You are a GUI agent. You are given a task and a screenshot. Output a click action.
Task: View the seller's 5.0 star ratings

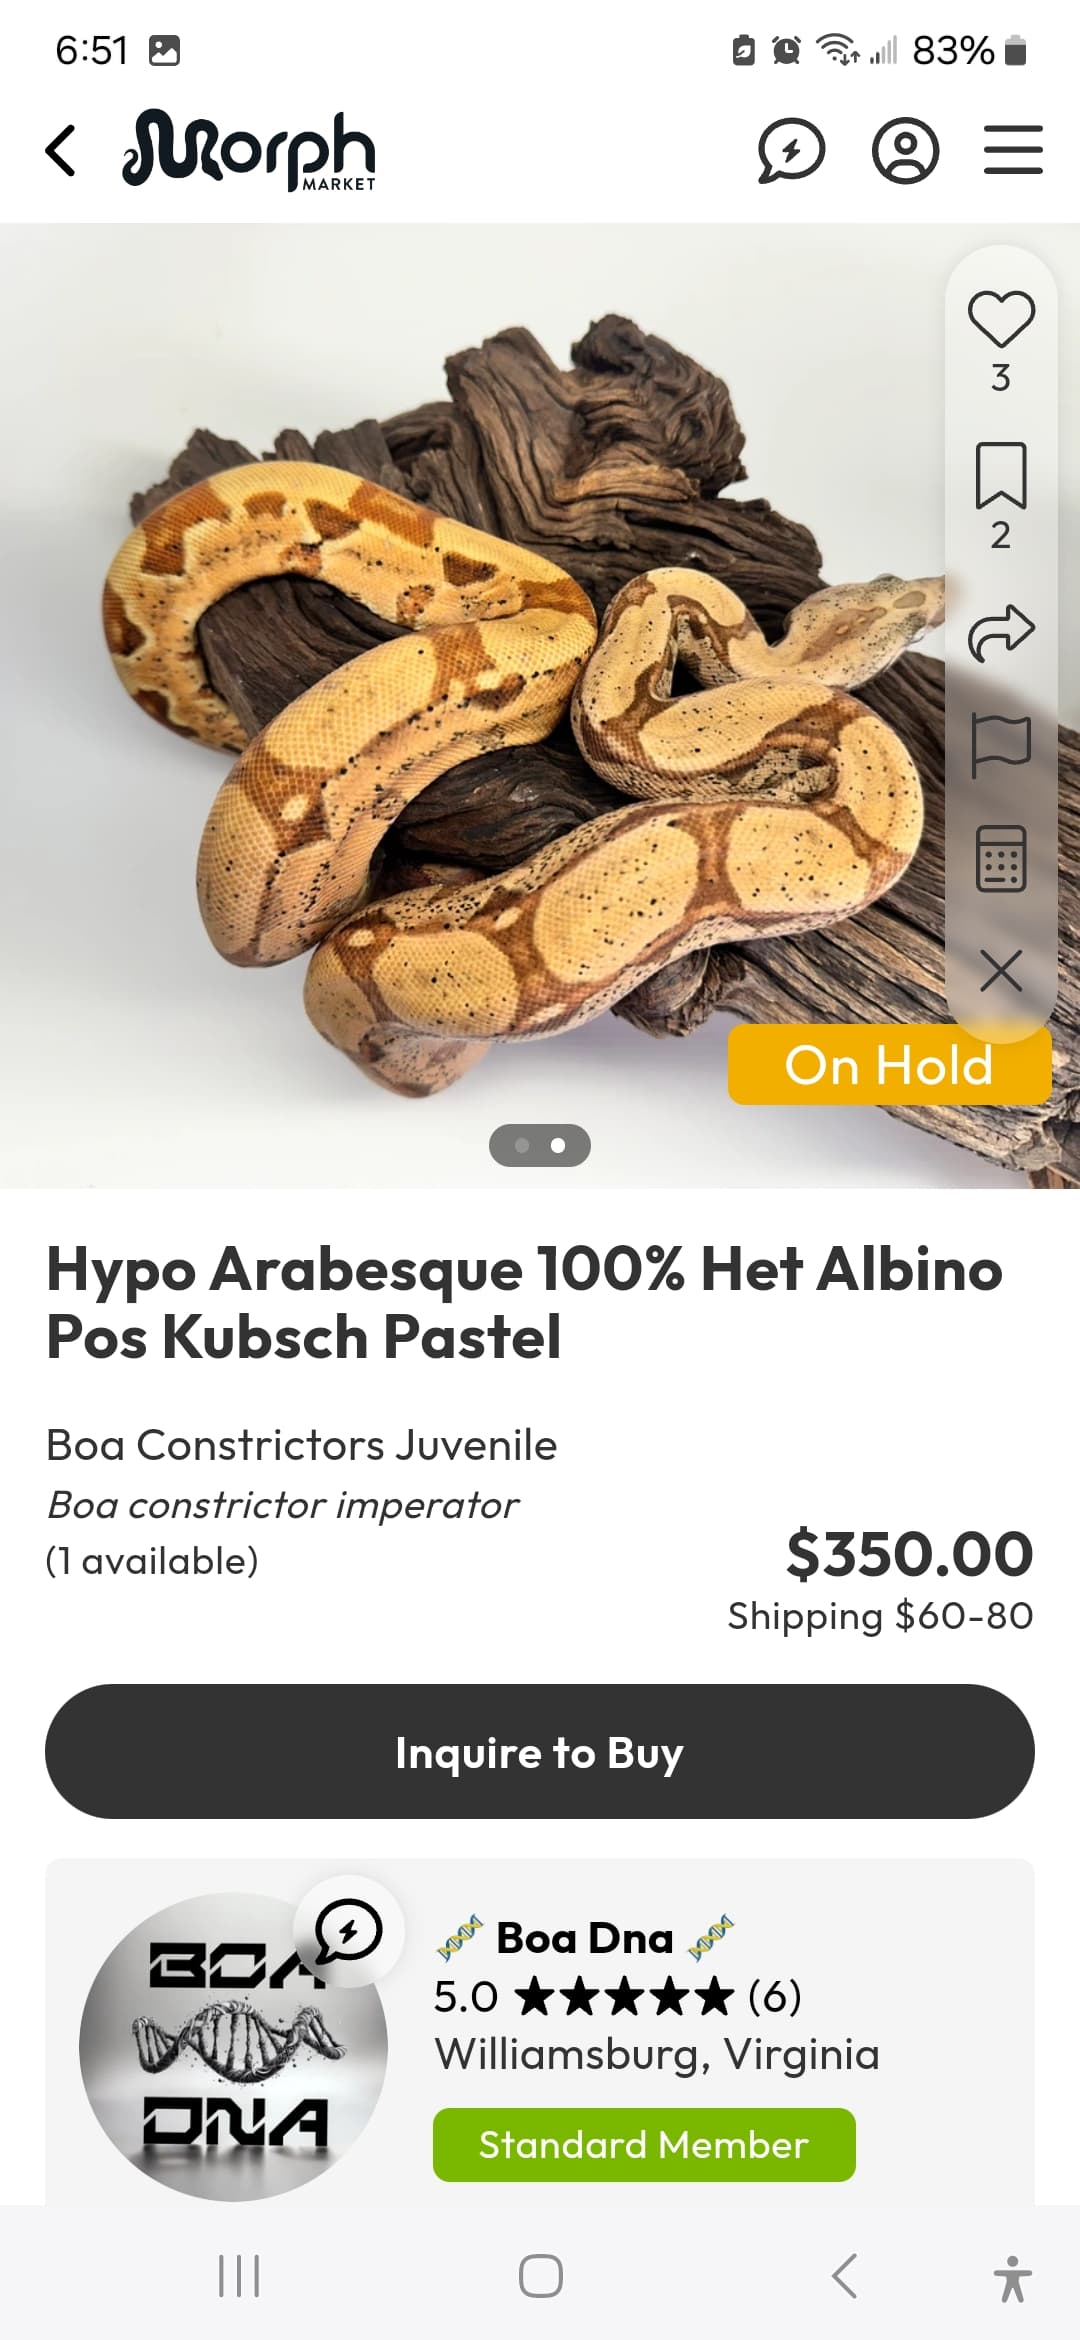click(x=617, y=1996)
